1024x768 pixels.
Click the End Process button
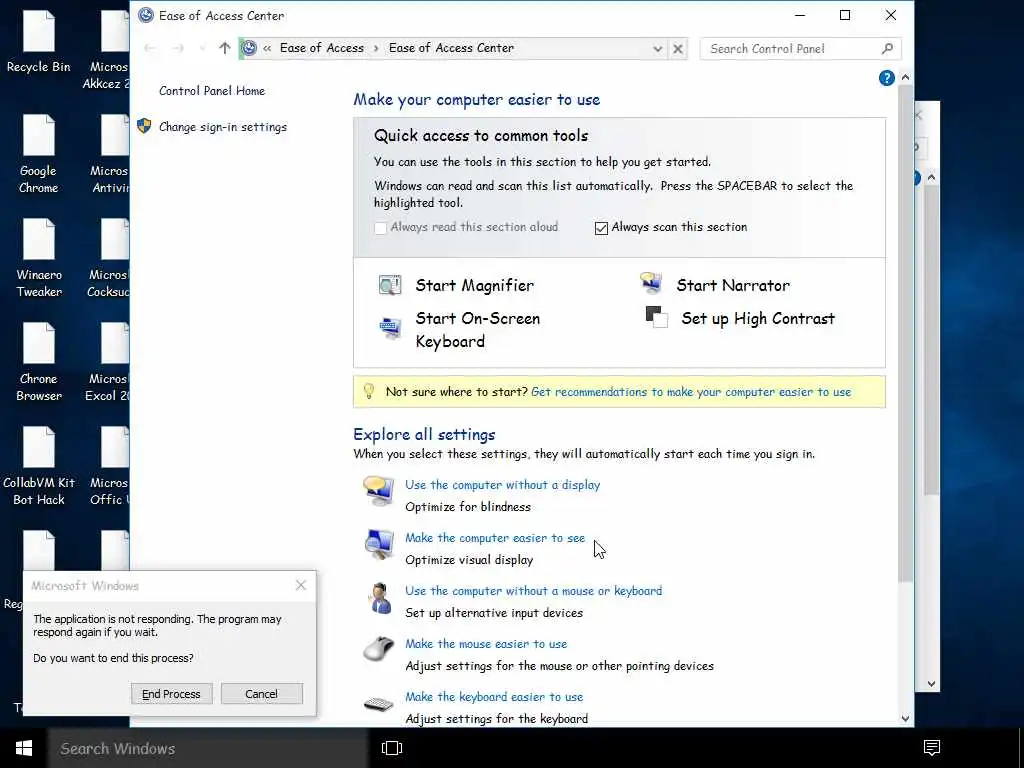(x=172, y=694)
